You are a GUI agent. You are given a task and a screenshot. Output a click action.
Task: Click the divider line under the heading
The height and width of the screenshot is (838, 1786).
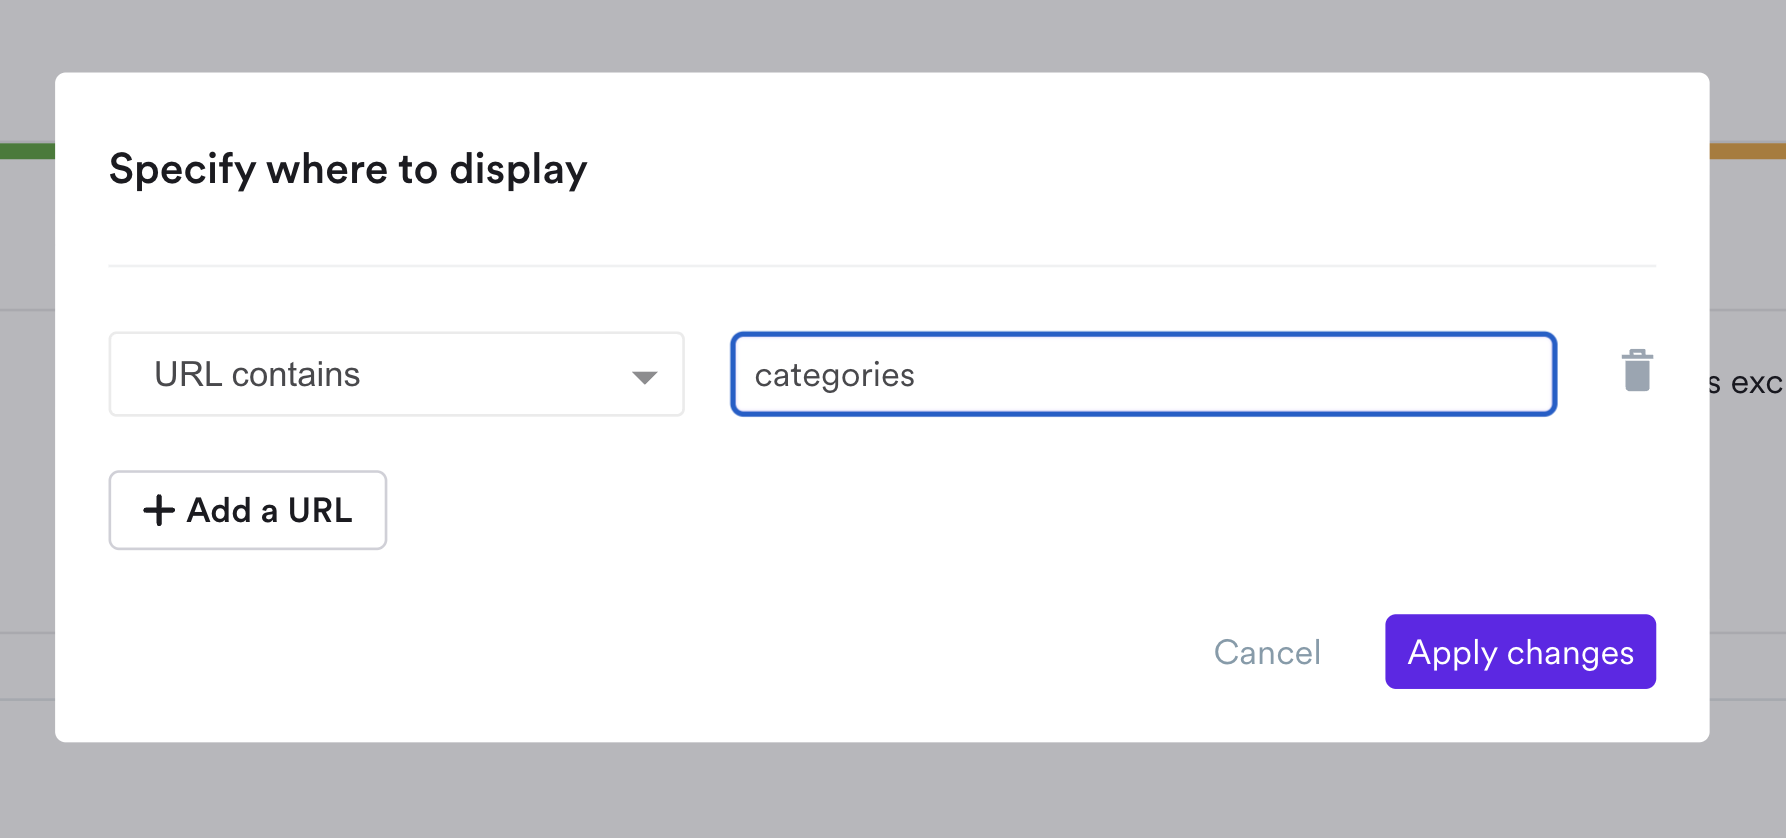tap(882, 266)
